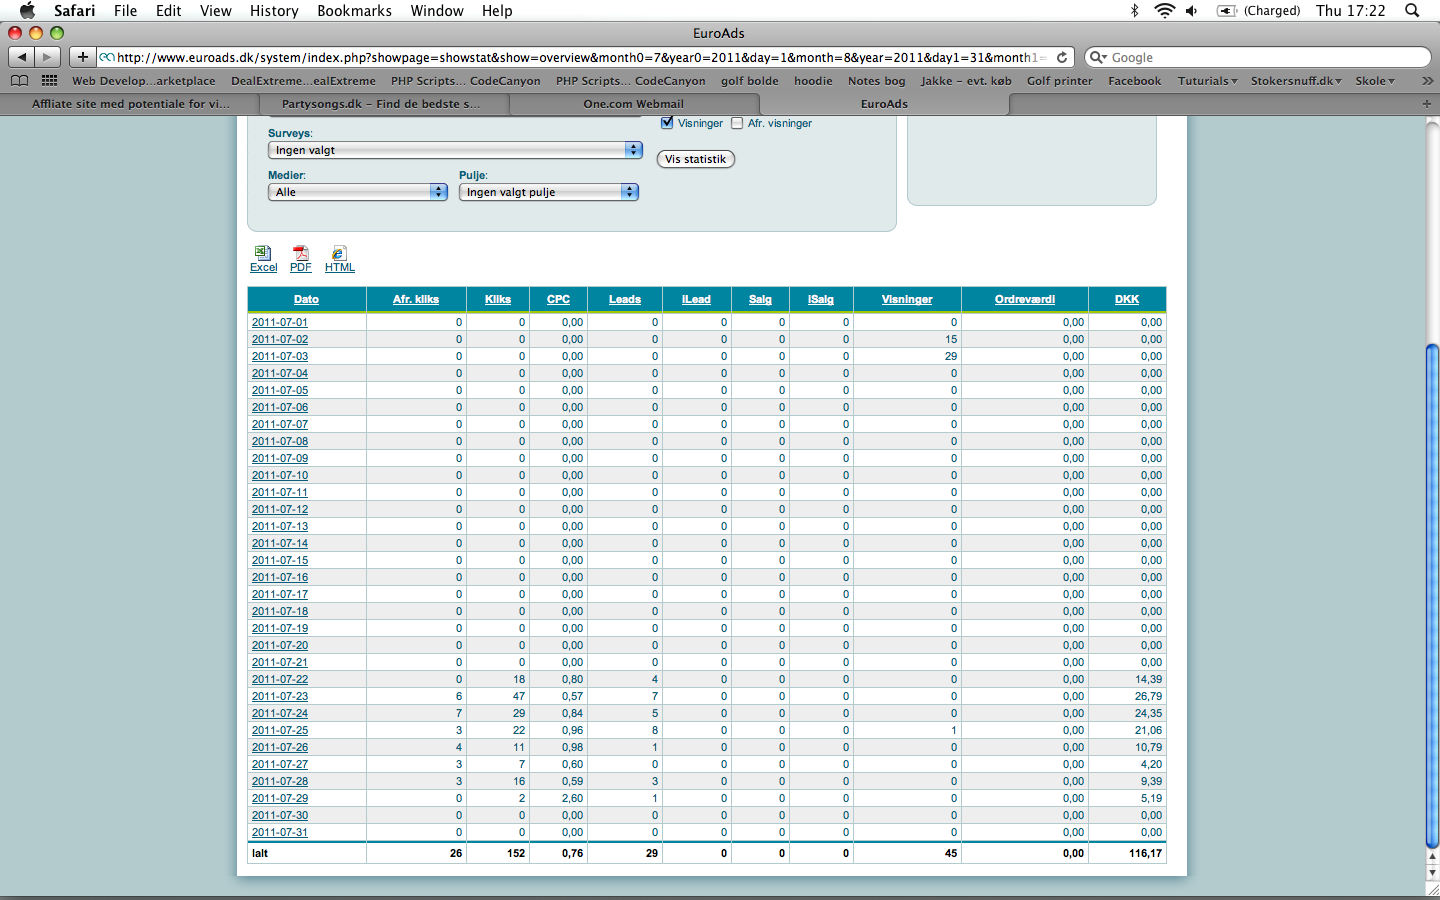
Task: Add bookmark with the plus button
Action: (82, 57)
